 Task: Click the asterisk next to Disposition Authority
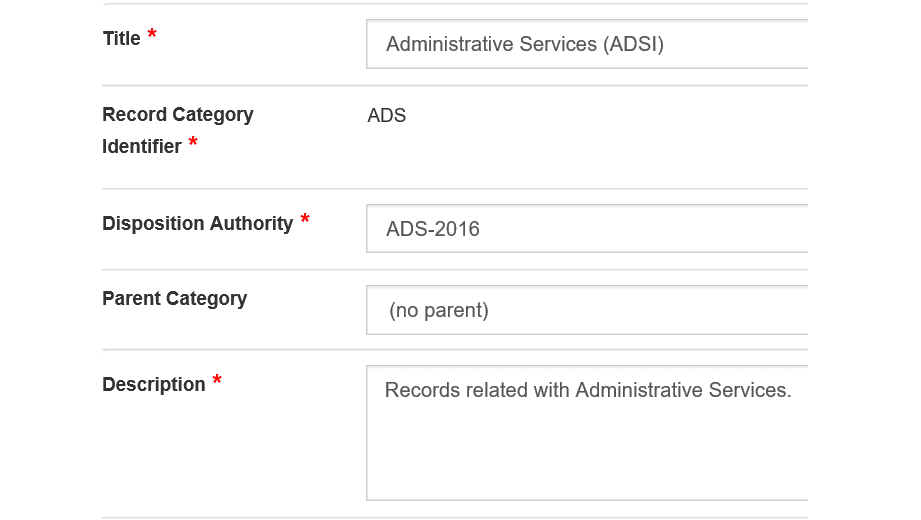point(305,219)
